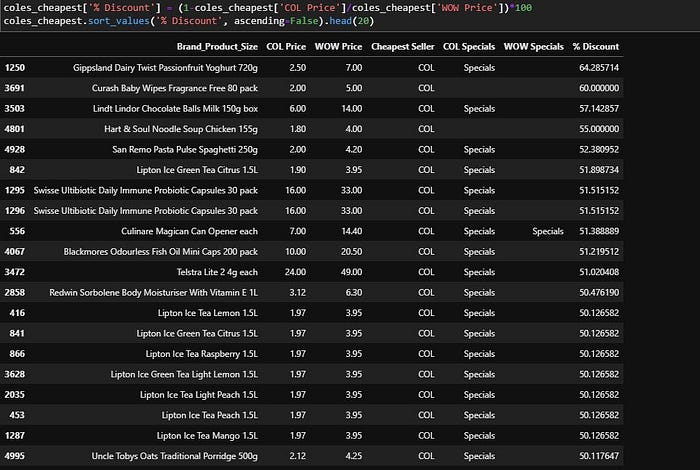Click the 51.219512 discount value
Screen dimensions: 700x470
(599, 252)
